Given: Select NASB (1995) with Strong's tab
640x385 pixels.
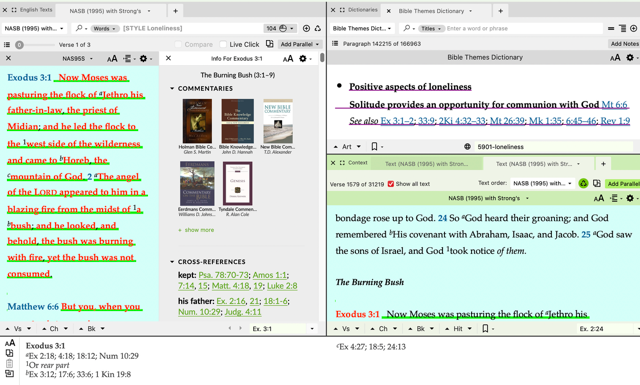Looking at the screenshot, I should tap(105, 11).
